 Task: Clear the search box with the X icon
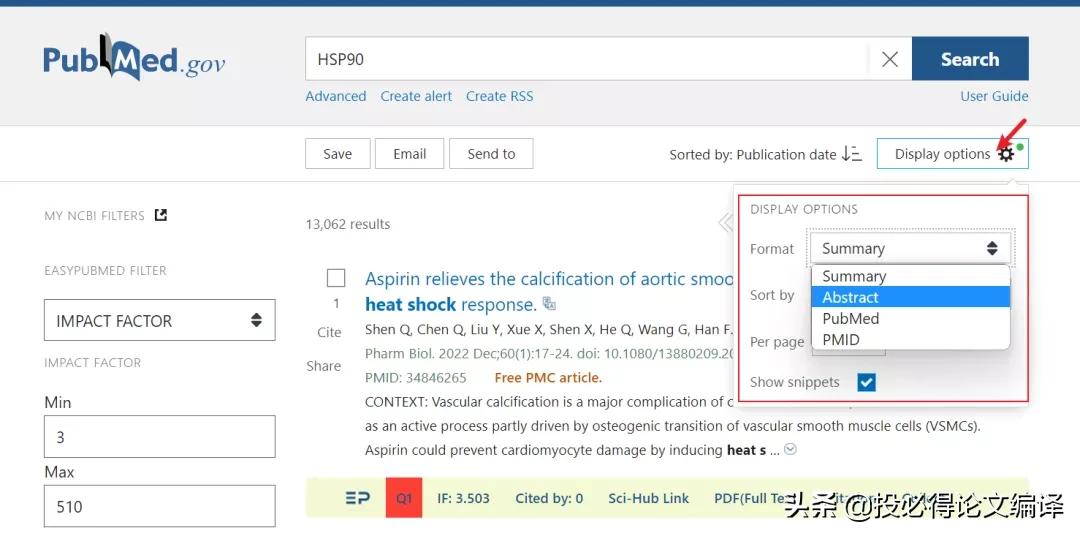(890, 59)
